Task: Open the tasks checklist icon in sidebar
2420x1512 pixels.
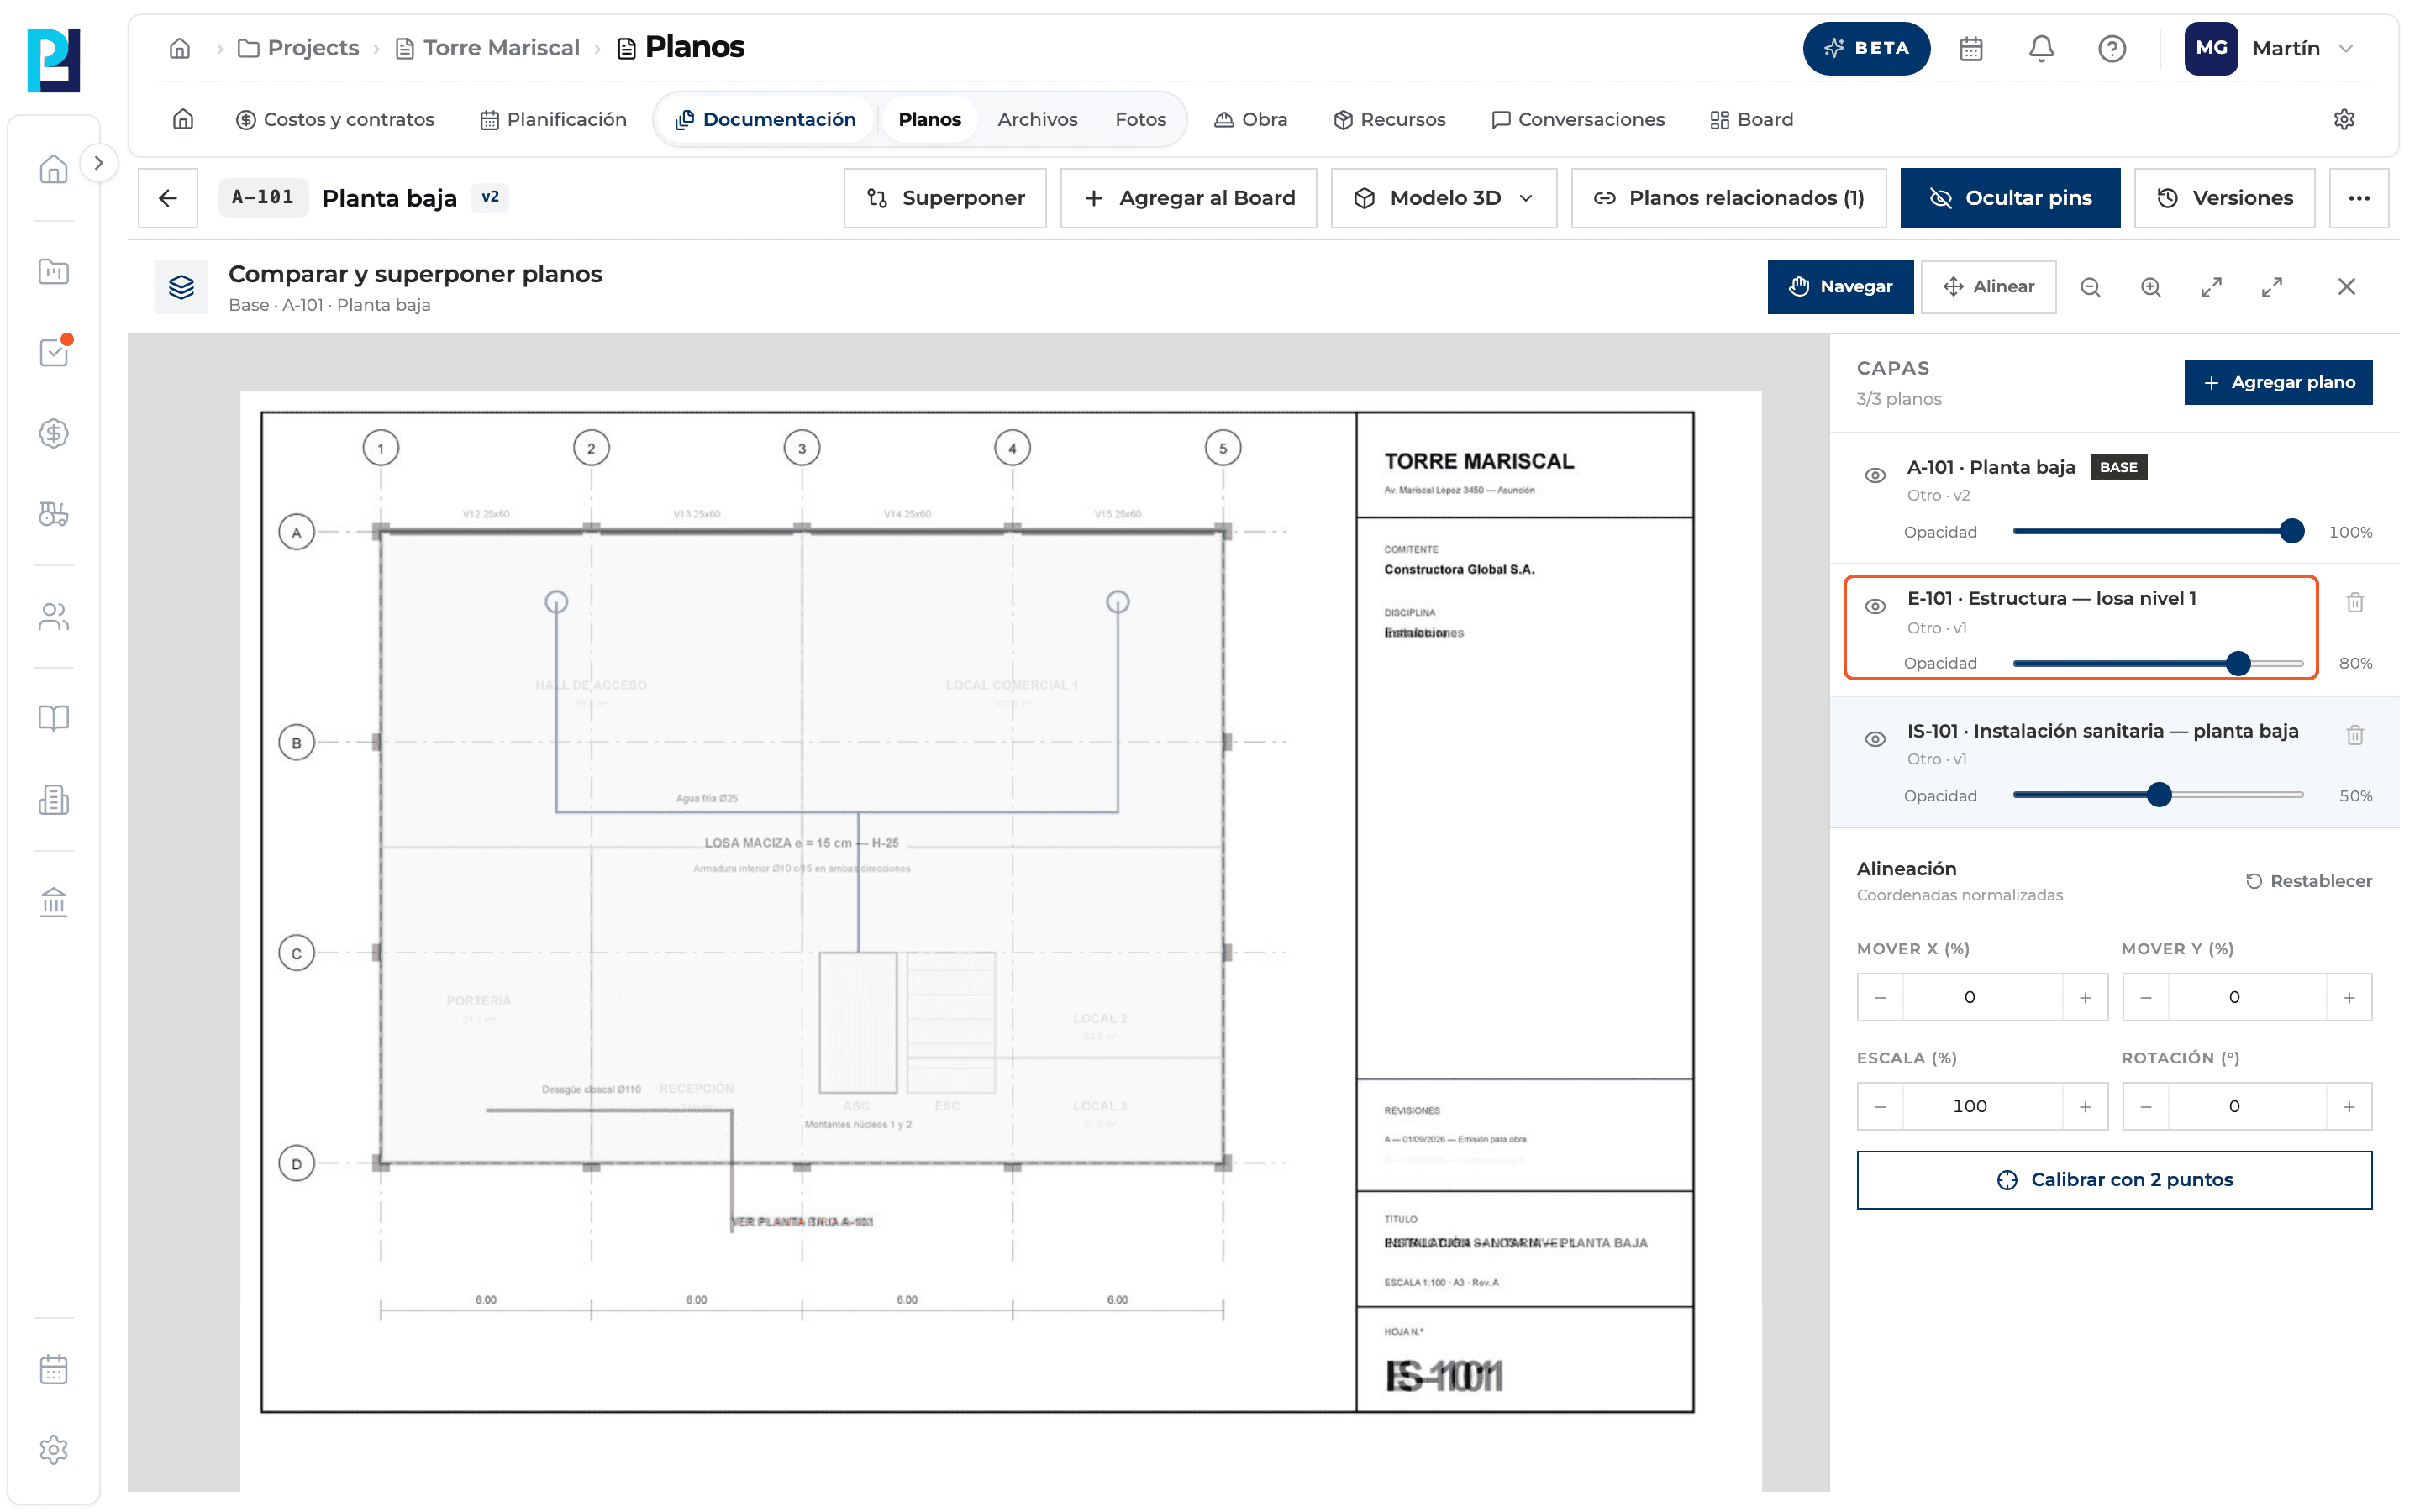Action: point(54,352)
